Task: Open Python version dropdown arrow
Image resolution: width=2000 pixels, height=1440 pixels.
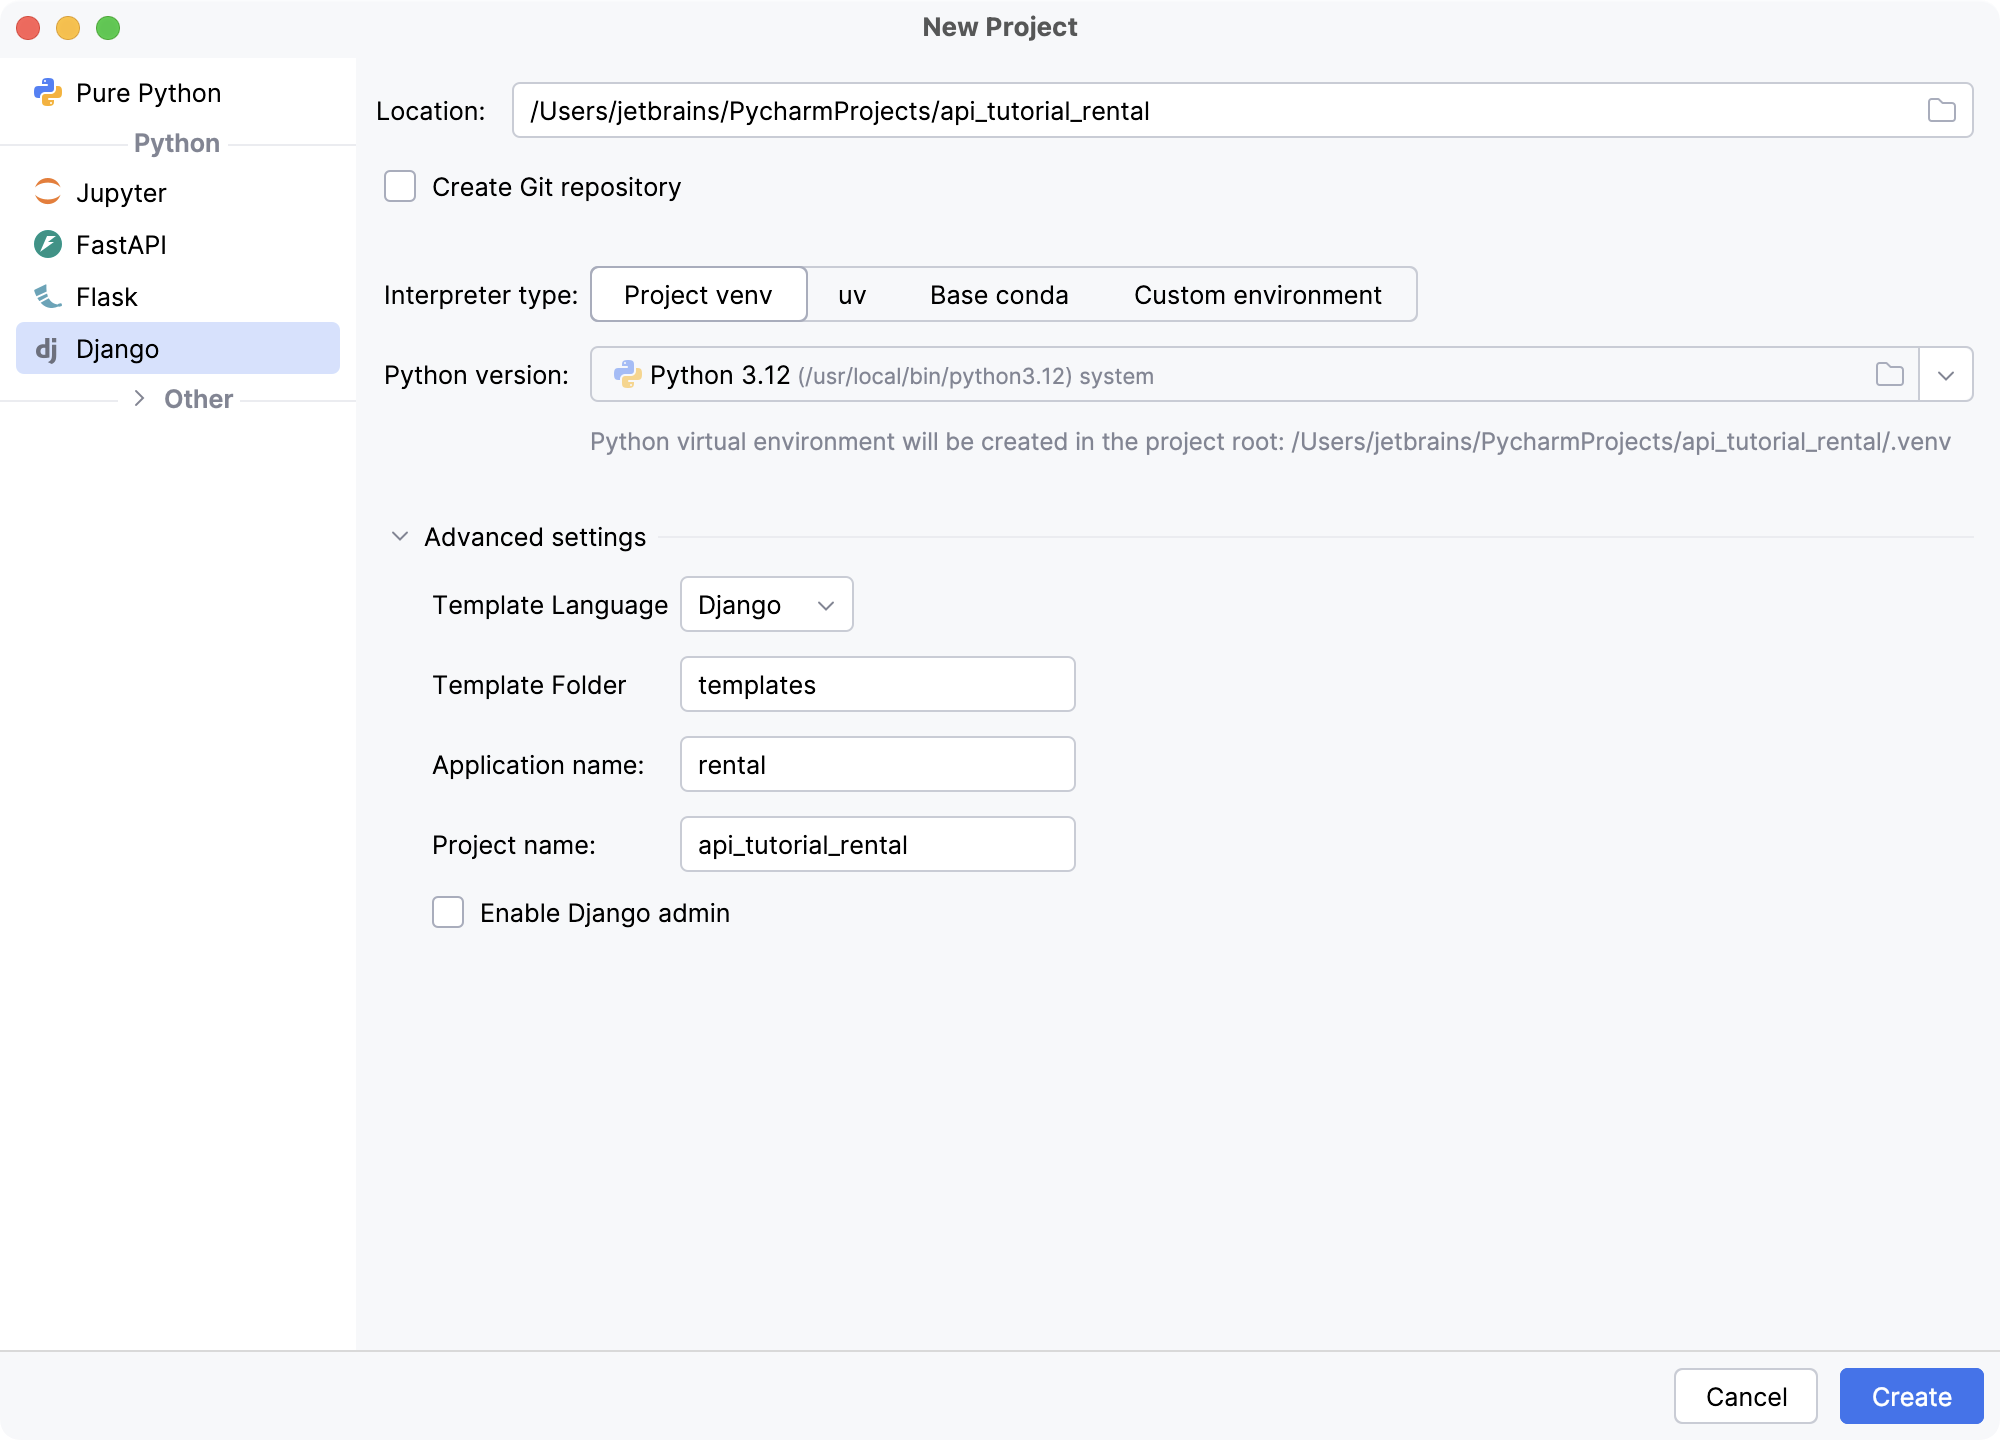Action: tap(1945, 375)
